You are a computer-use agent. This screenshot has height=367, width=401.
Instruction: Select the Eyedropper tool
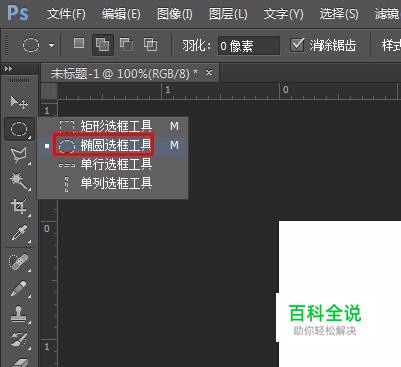point(19,233)
